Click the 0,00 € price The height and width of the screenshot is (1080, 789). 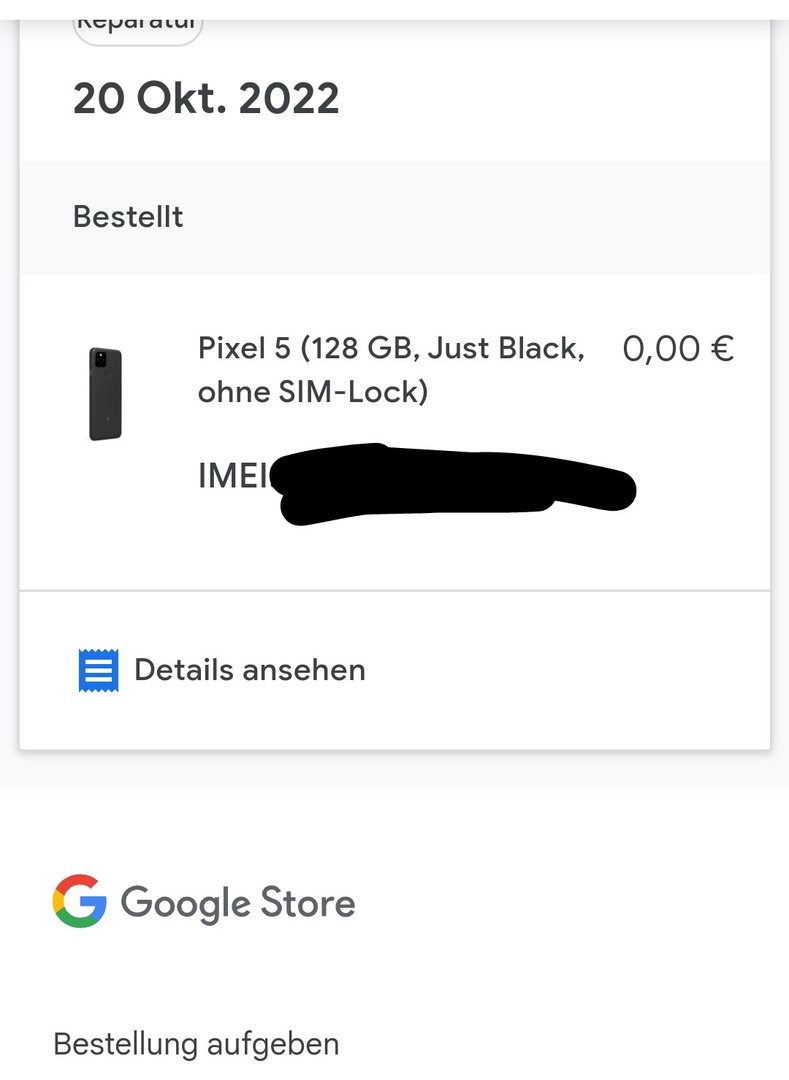[678, 349]
